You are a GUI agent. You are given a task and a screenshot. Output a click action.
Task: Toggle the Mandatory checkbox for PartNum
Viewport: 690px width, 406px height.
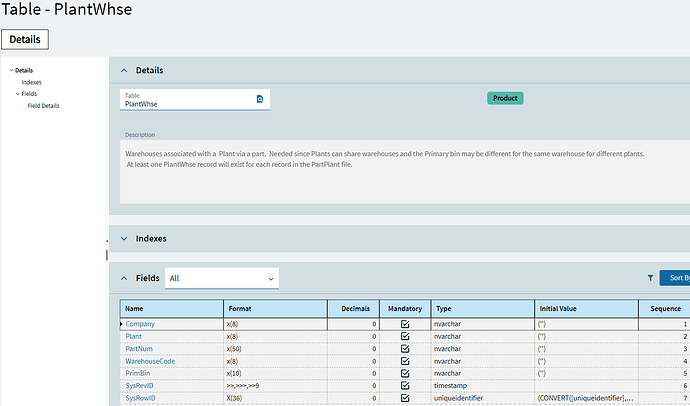(405, 348)
